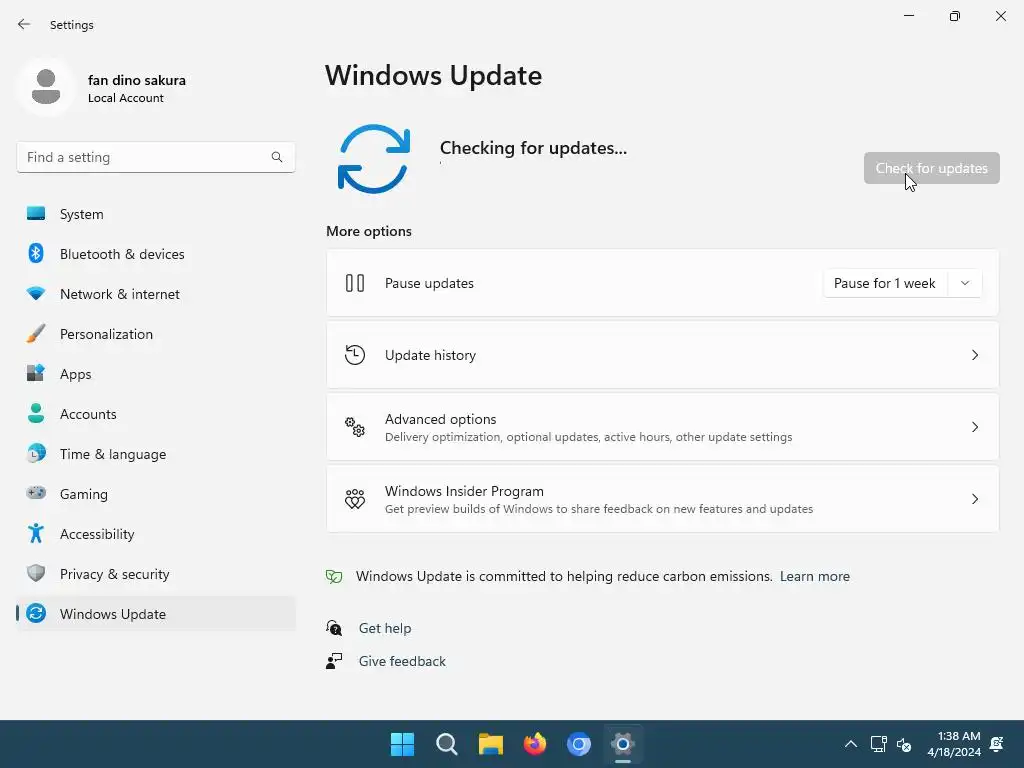The height and width of the screenshot is (768, 1024).
Task: Open the network status tray icon
Action: click(x=878, y=744)
